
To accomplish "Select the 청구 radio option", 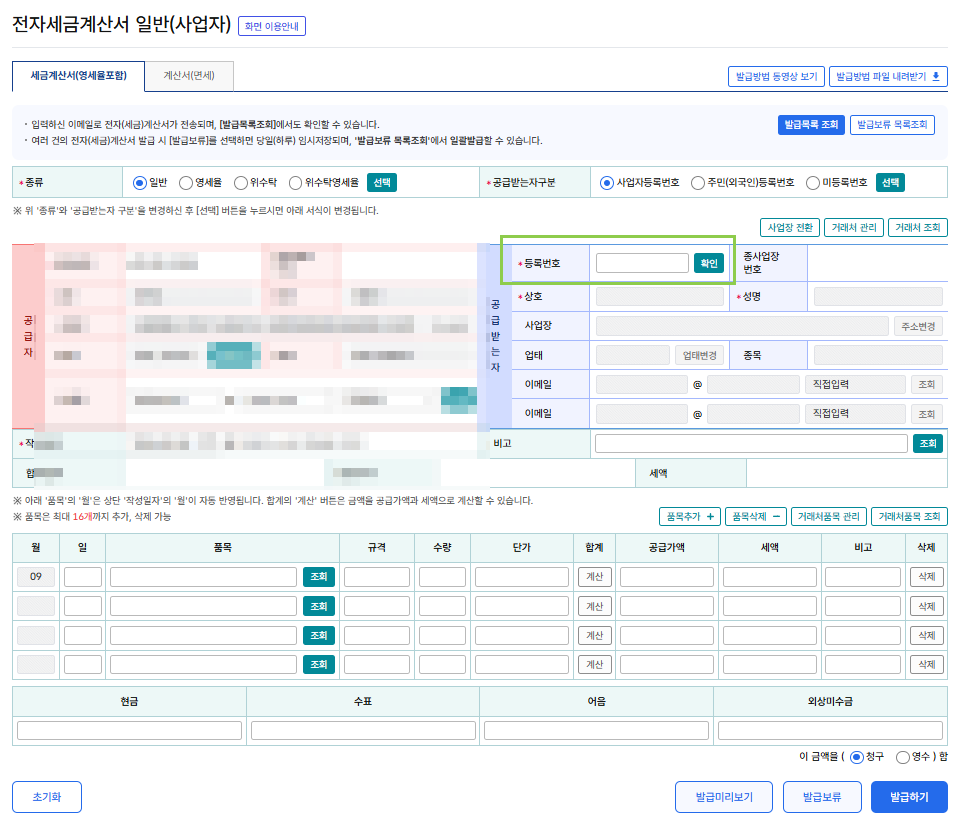I will pos(857,757).
